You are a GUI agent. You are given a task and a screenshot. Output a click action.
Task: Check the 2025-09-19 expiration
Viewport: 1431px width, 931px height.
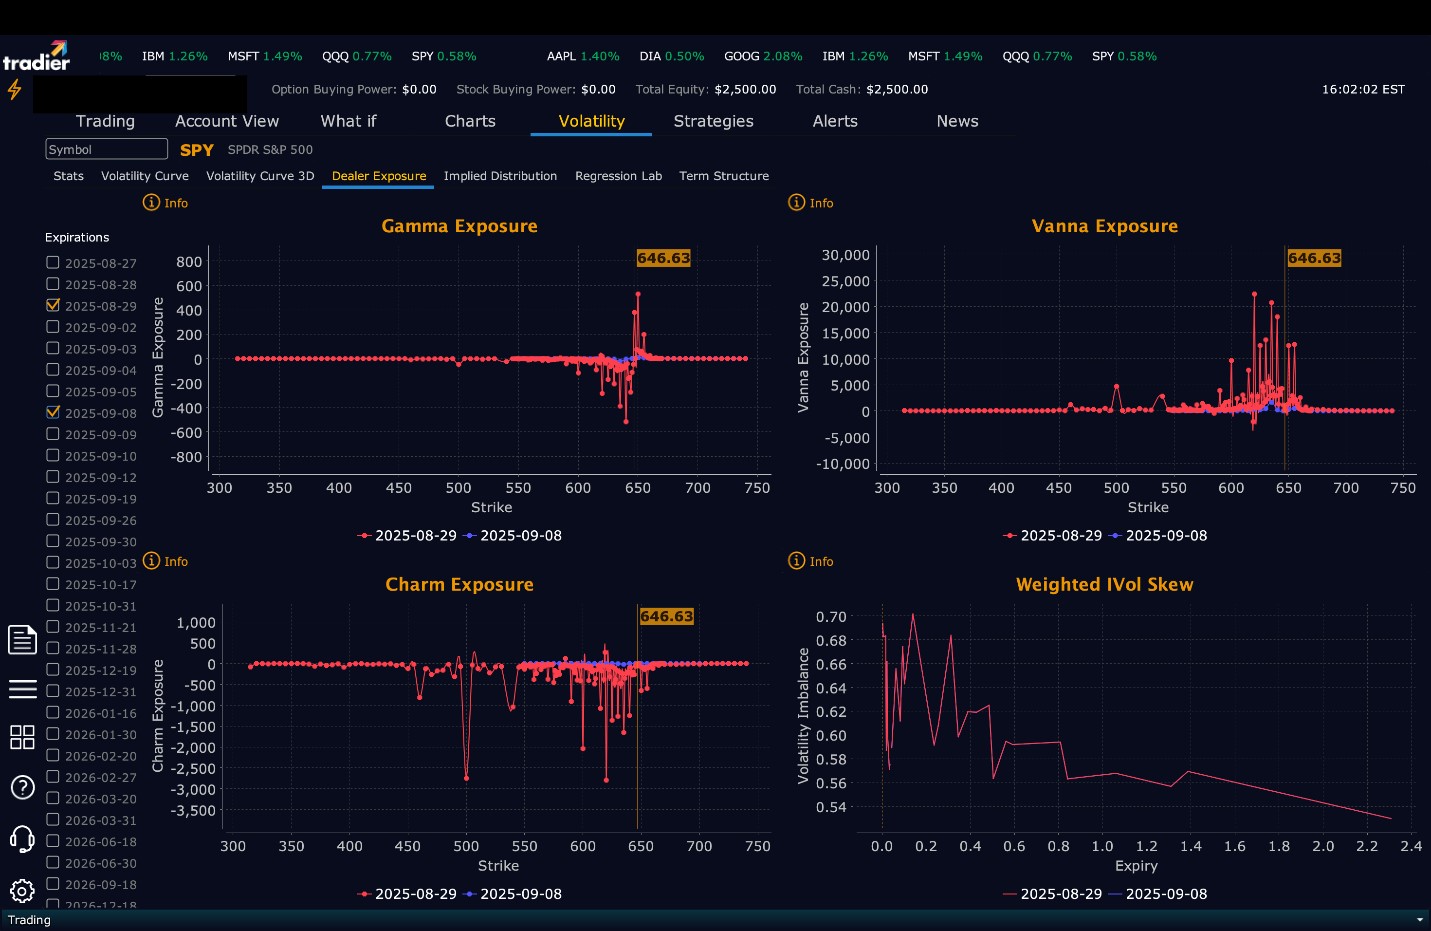coord(53,498)
